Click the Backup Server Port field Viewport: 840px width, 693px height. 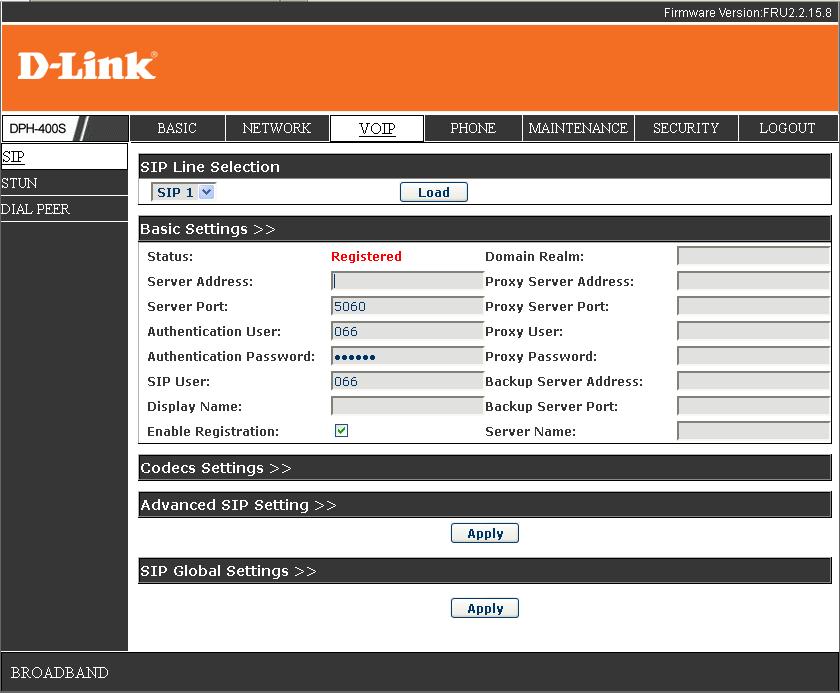click(x=754, y=406)
